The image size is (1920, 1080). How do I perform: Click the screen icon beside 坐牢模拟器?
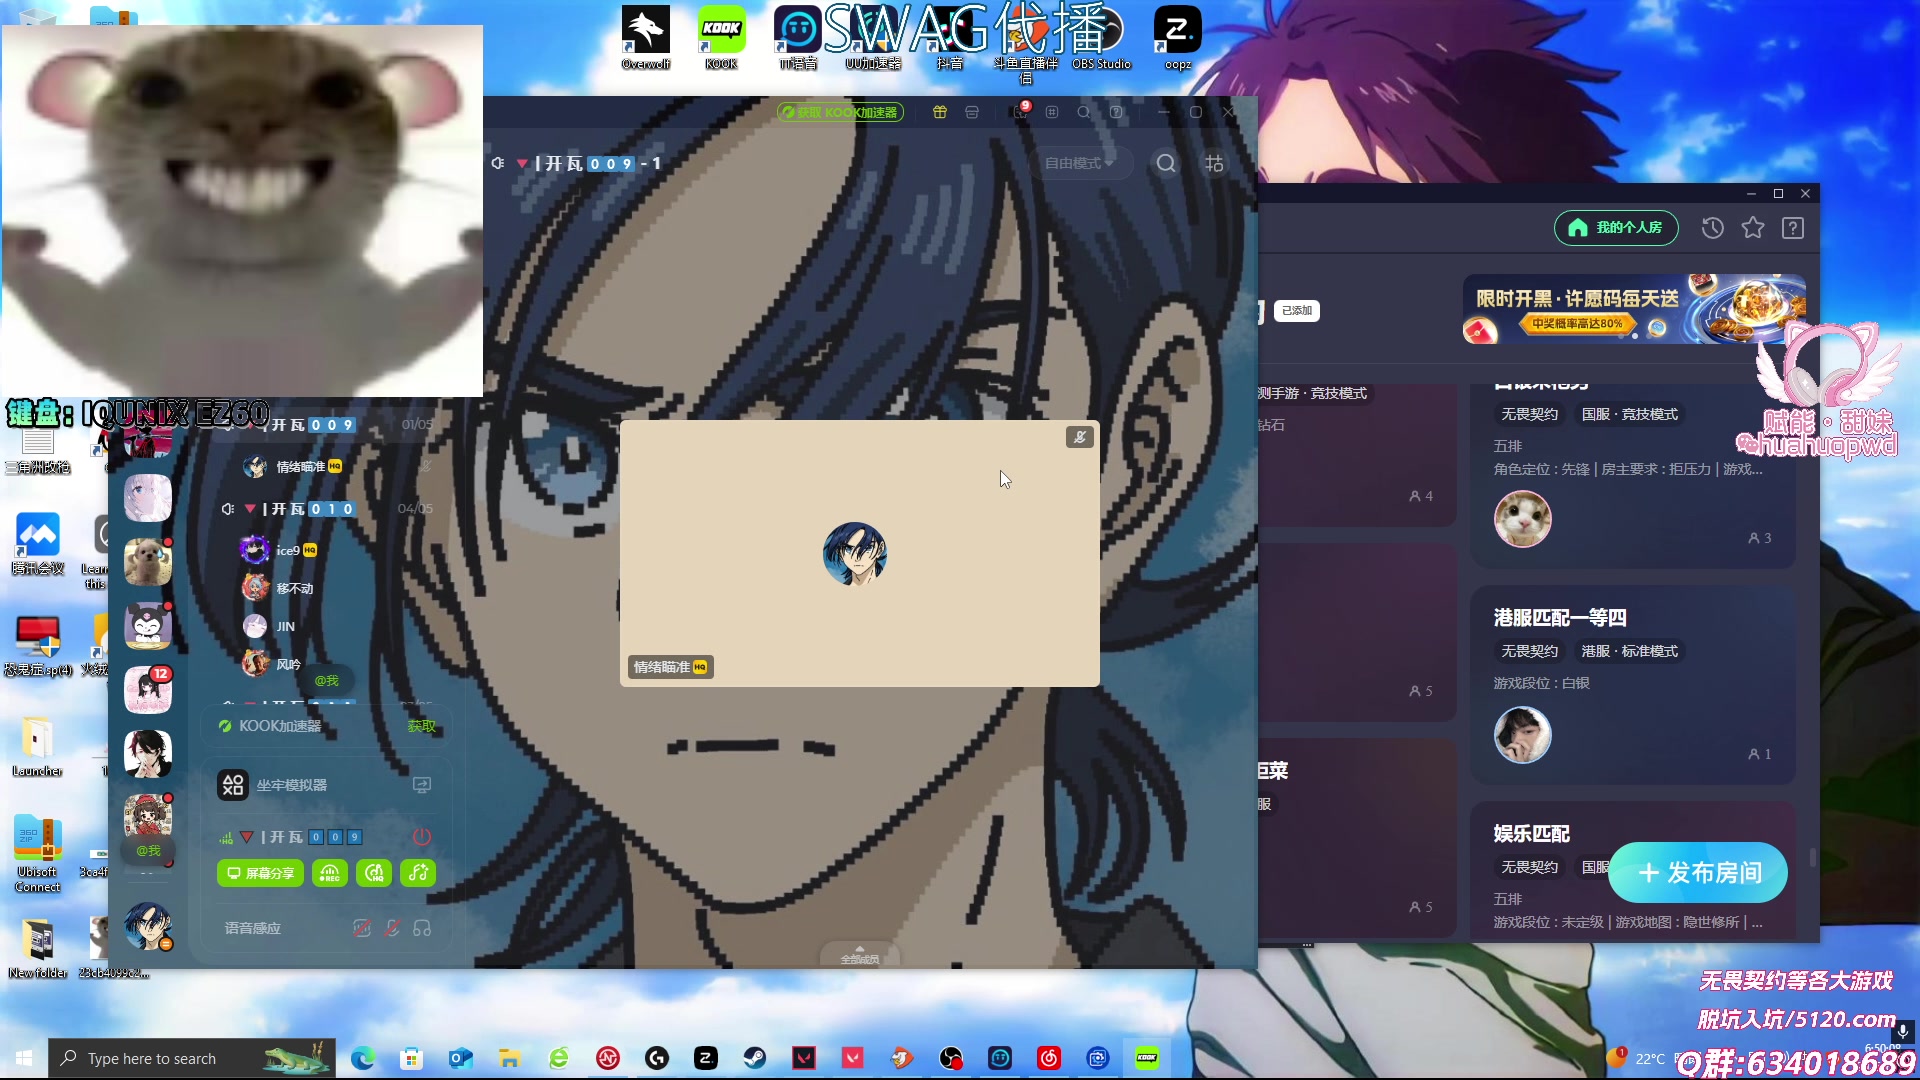[x=422, y=785]
